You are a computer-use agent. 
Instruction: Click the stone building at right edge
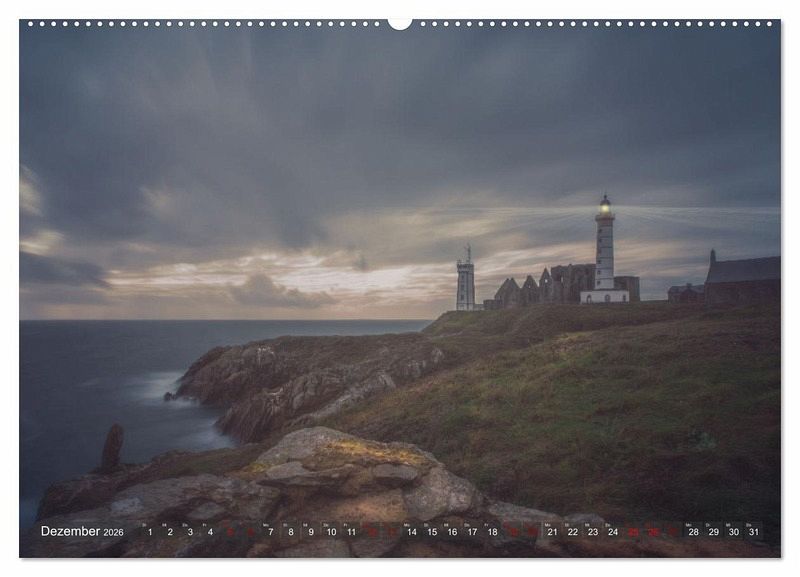click(741, 280)
